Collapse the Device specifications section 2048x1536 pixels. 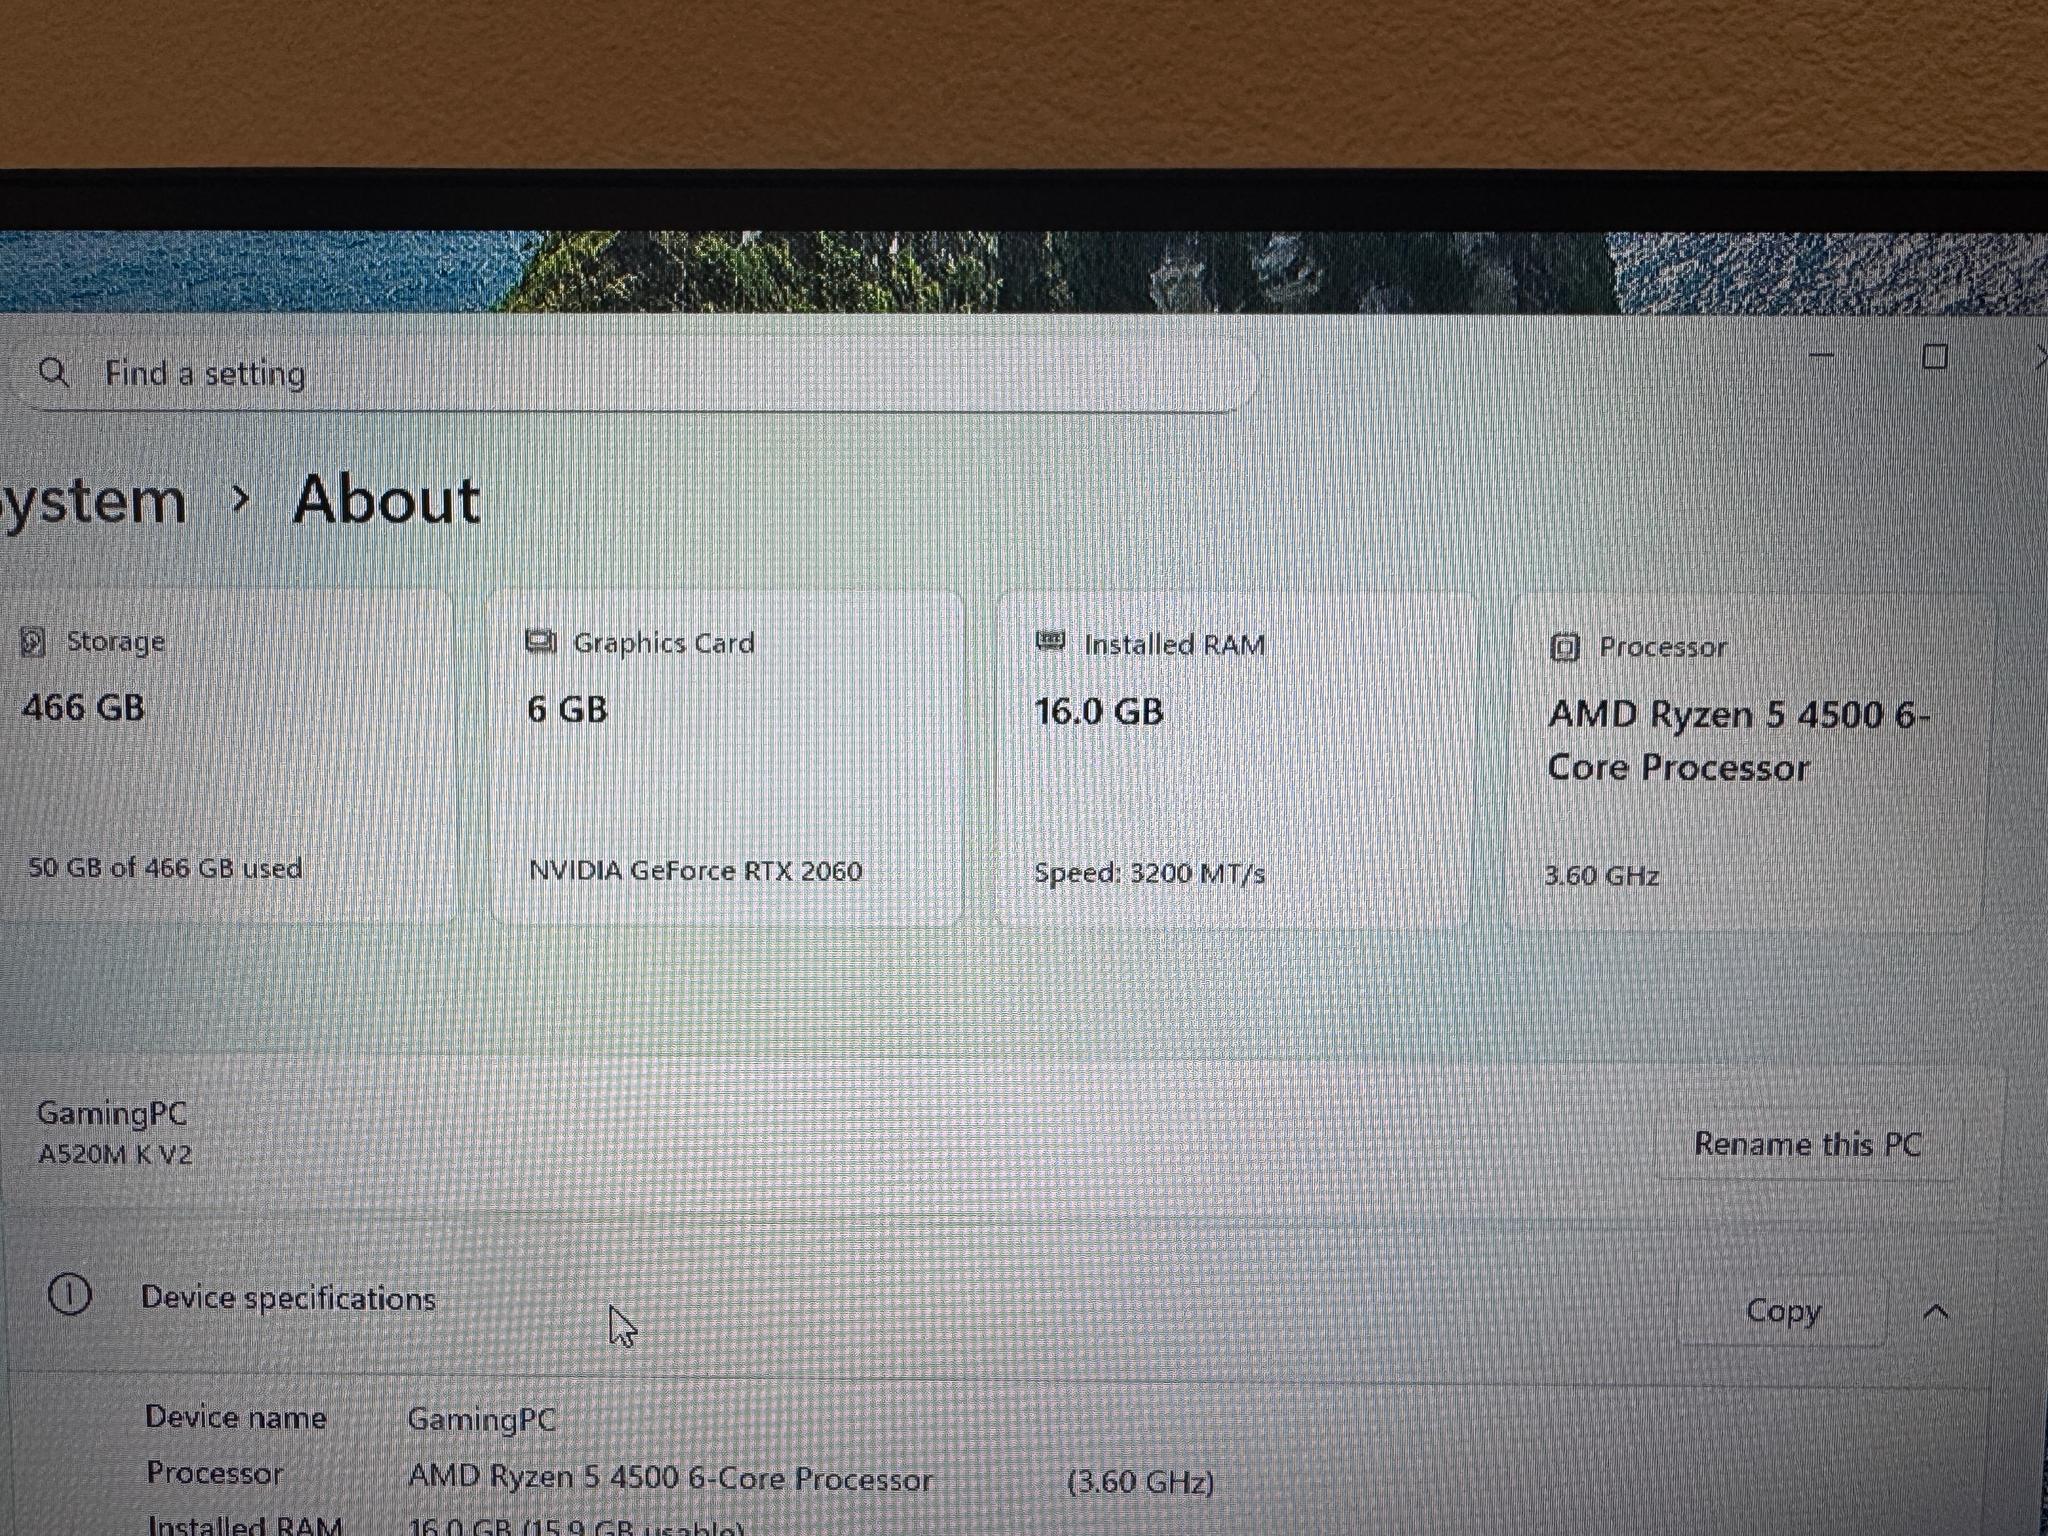(x=1936, y=1311)
